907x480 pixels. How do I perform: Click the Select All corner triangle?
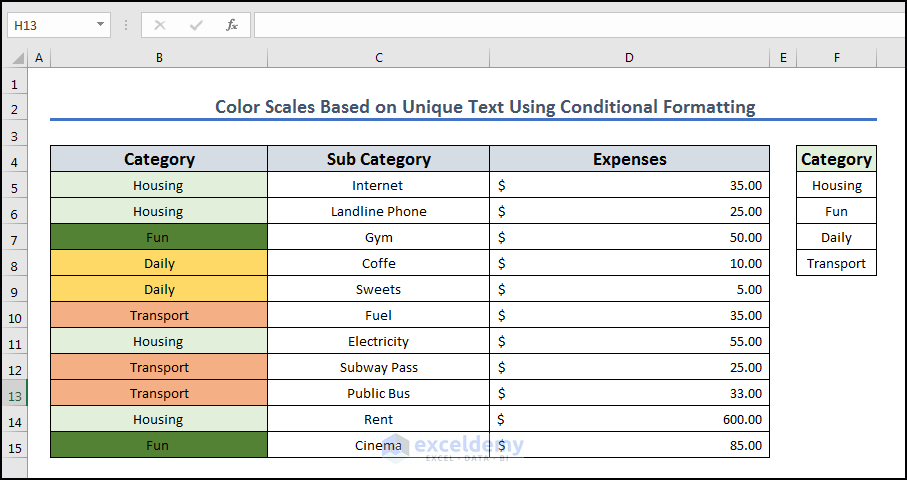tap(17, 59)
